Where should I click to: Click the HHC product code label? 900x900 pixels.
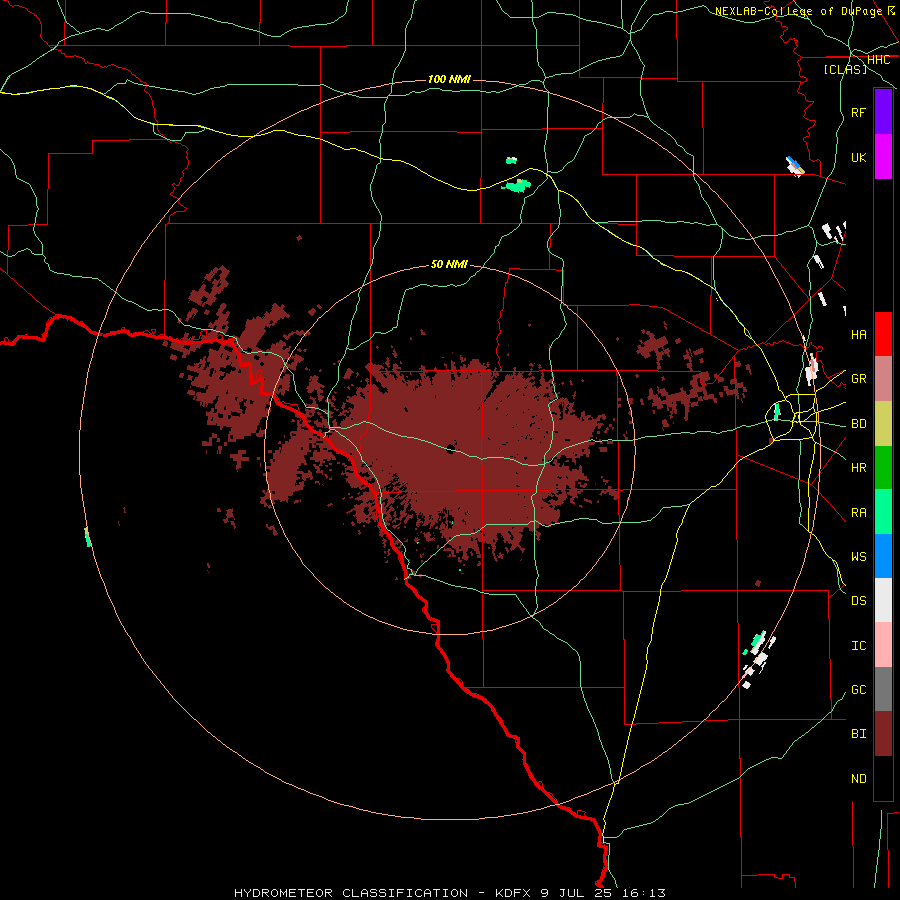[x=878, y=60]
